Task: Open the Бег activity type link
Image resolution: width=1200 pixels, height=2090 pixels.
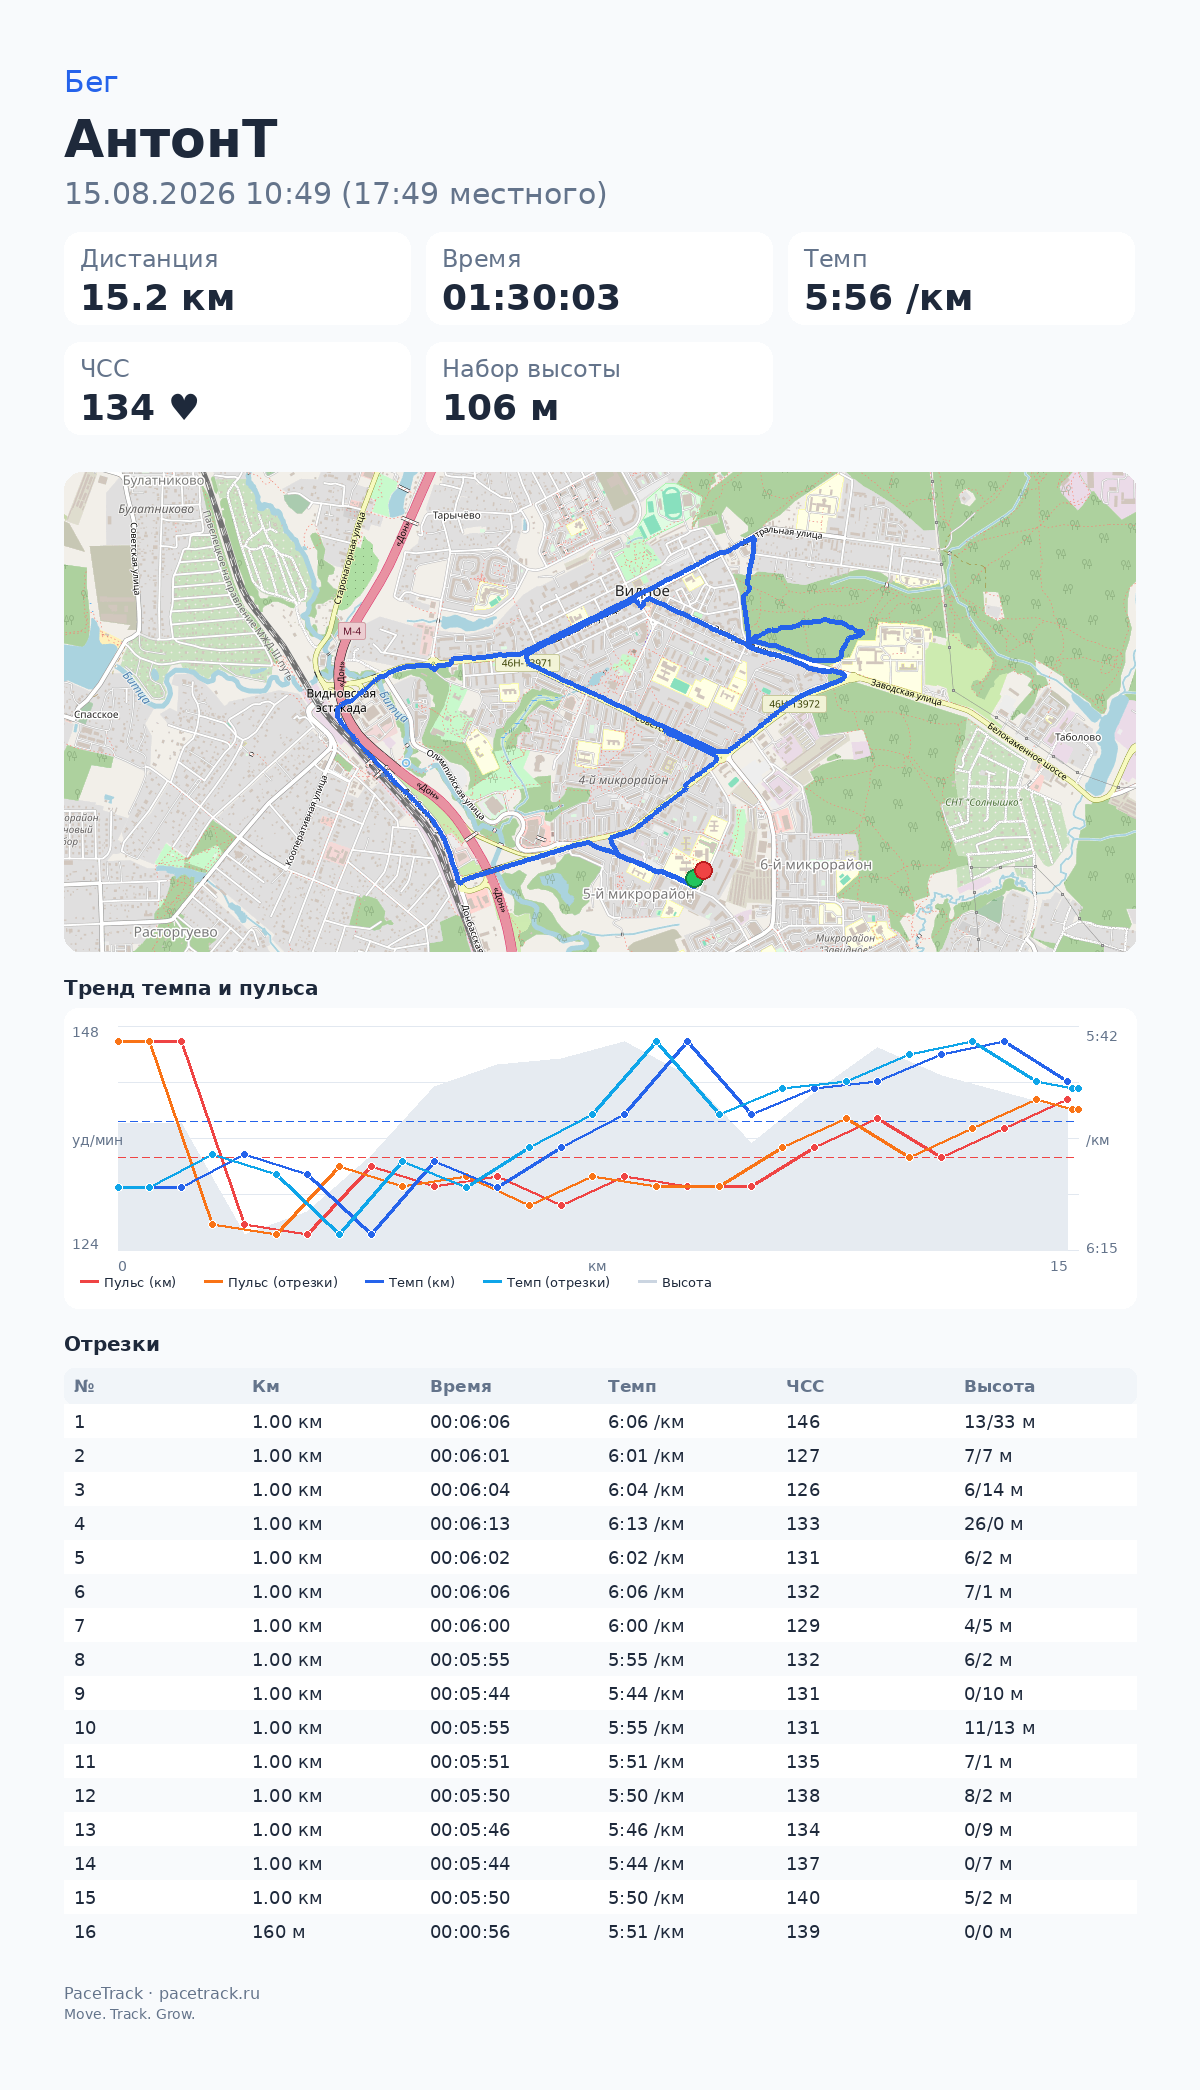Action: tap(91, 82)
